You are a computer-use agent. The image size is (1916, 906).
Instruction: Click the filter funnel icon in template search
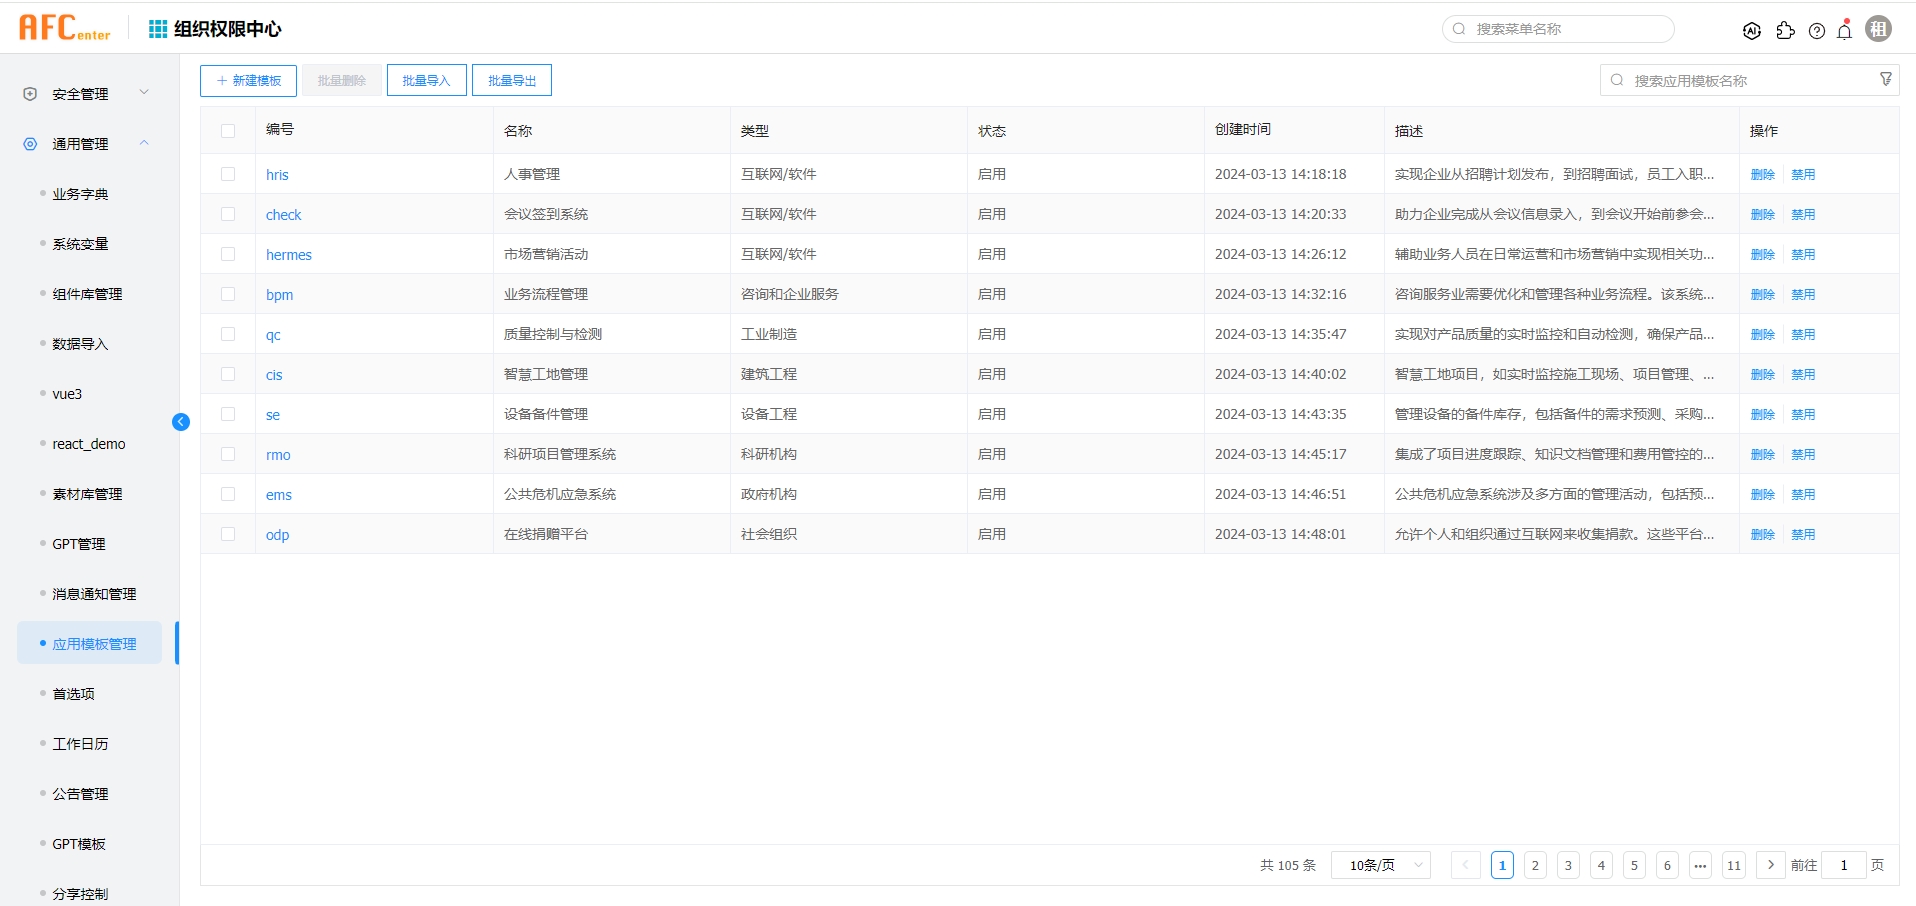point(1886,80)
